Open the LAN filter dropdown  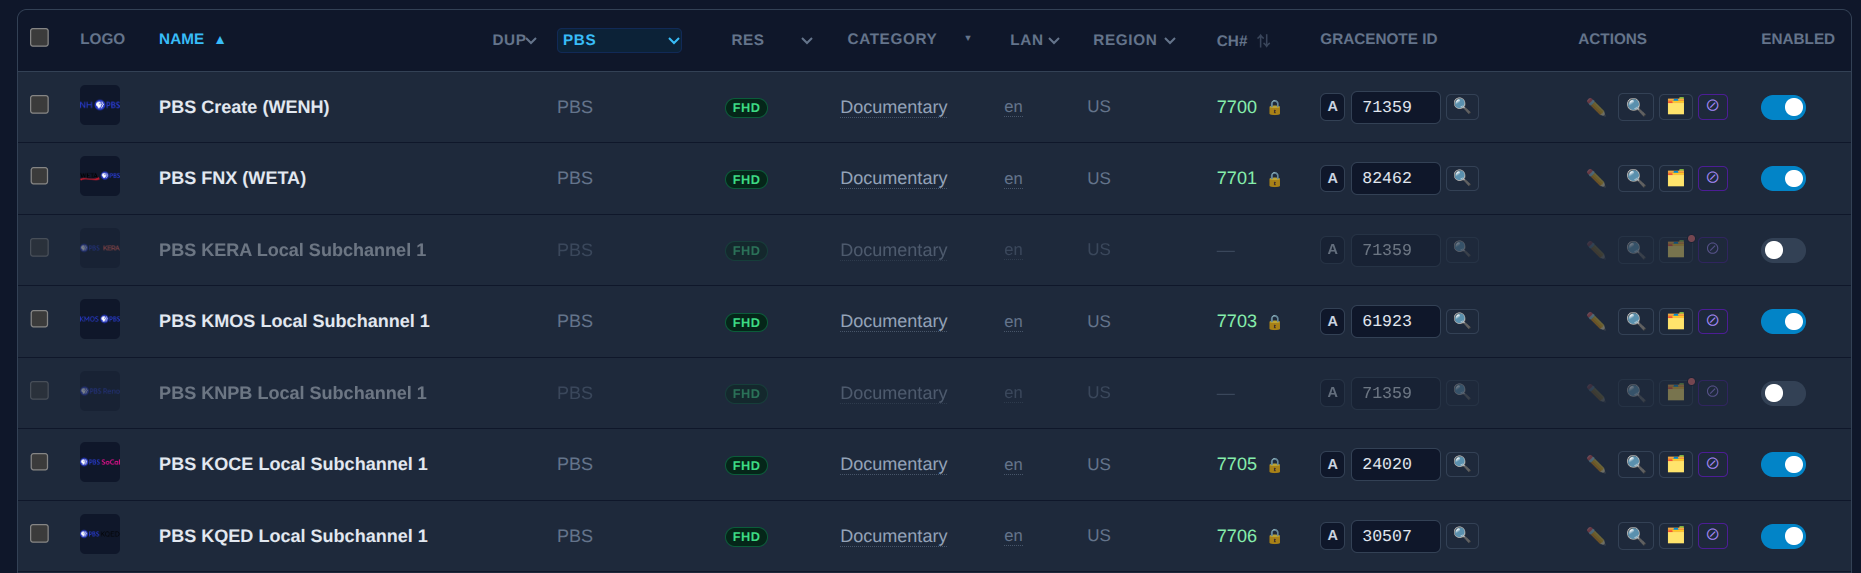[1034, 40]
